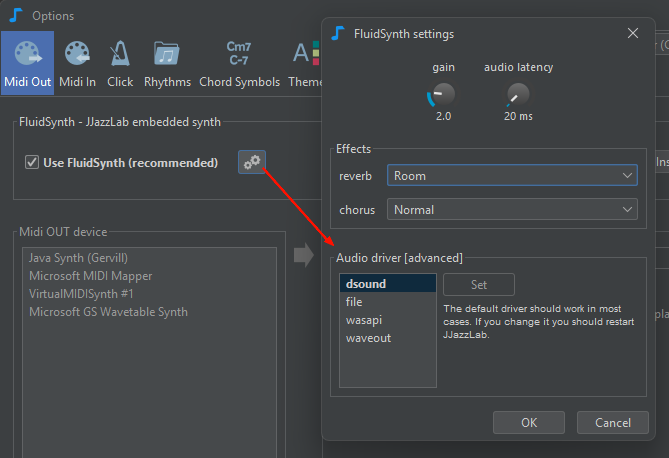Open the Midi Out options tab
The image size is (669, 458).
(x=27, y=62)
